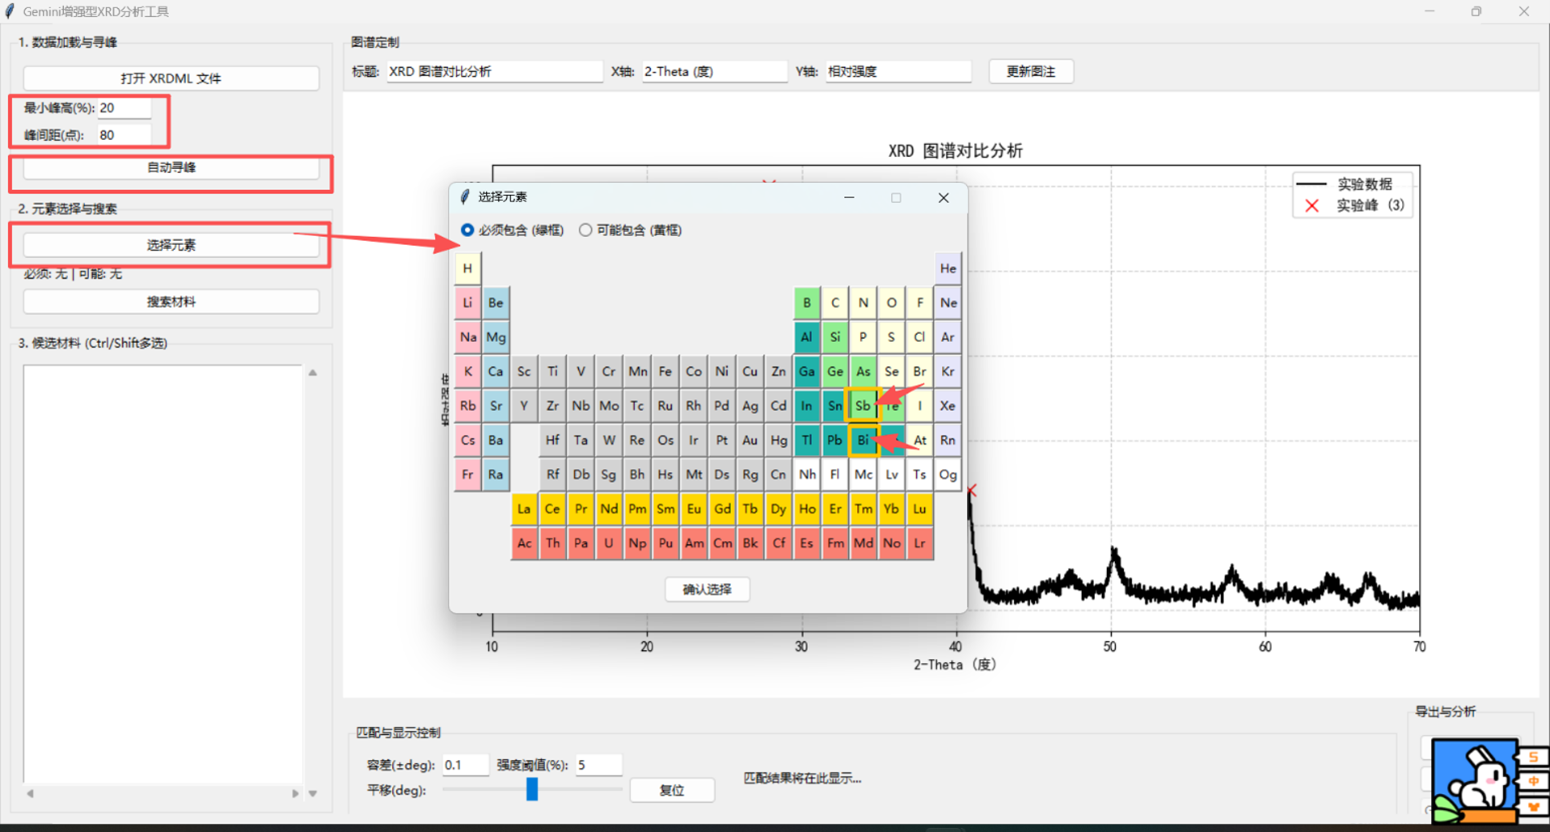The height and width of the screenshot is (832, 1550).
Task: Select uranium (U) in the actinide row
Action: click(608, 544)
